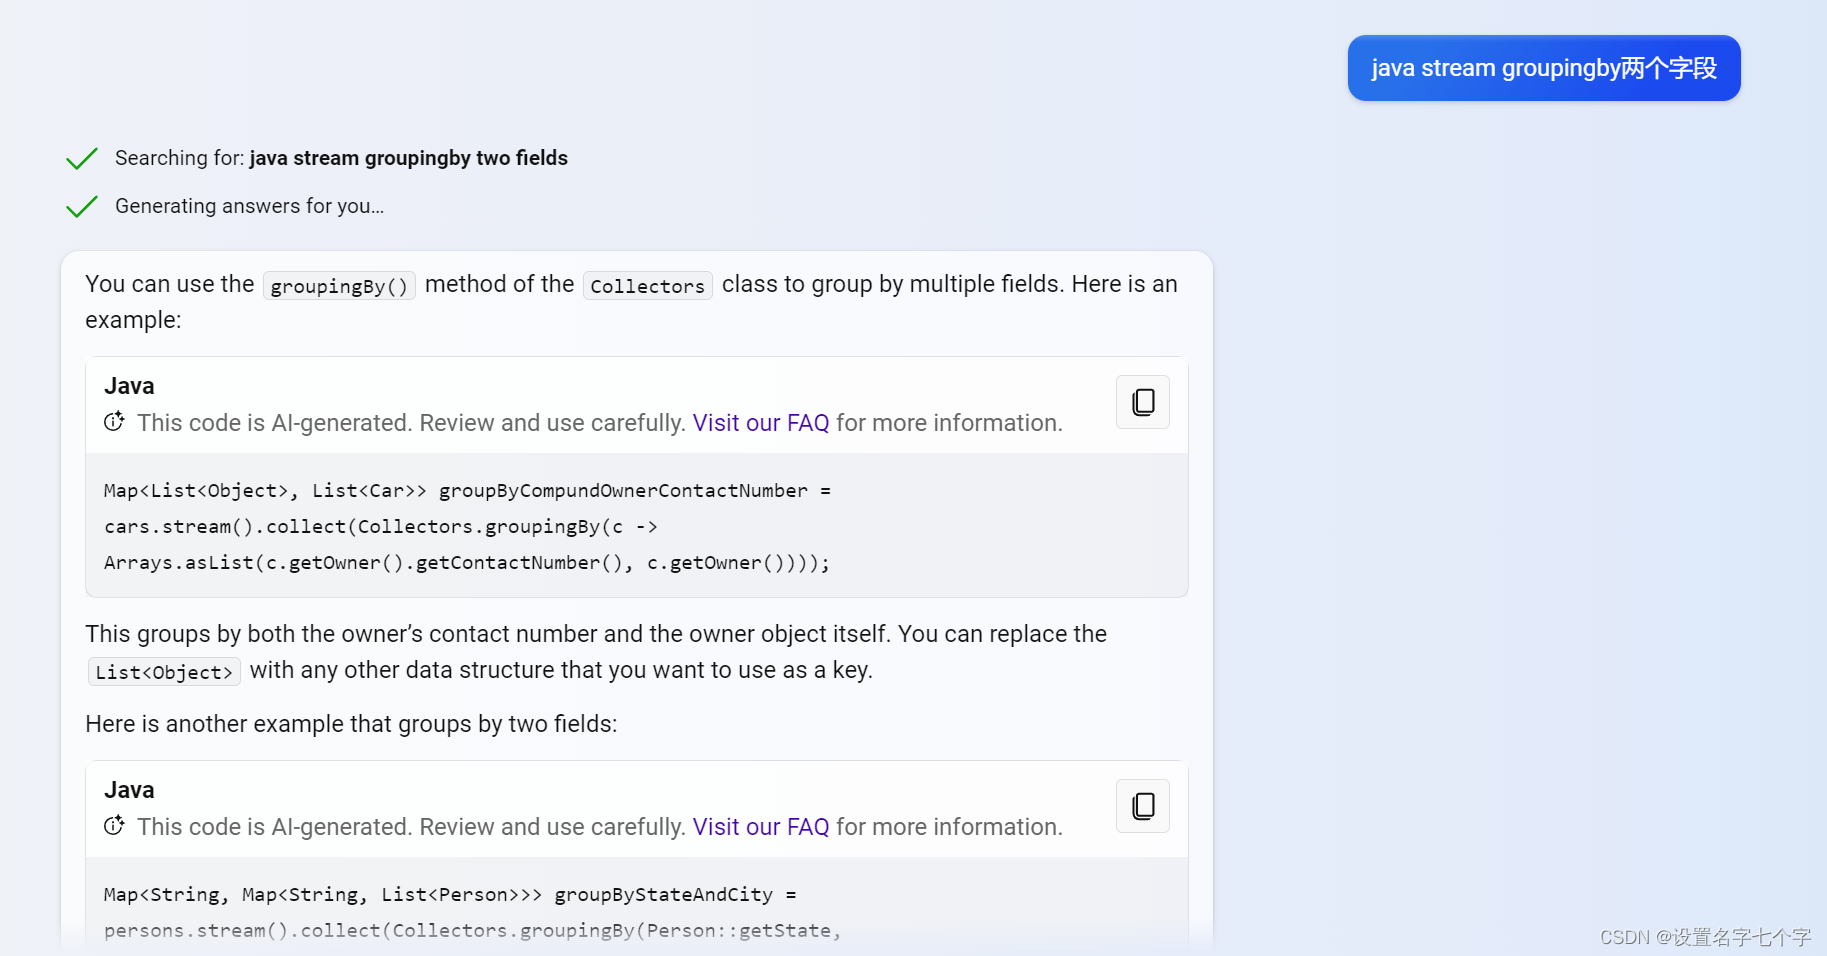The height and width of the screenshot is (956, 1827).
Task: Click the green checkmark beside Generating answers
Action: pyautogui.click(x=82, y=207)
